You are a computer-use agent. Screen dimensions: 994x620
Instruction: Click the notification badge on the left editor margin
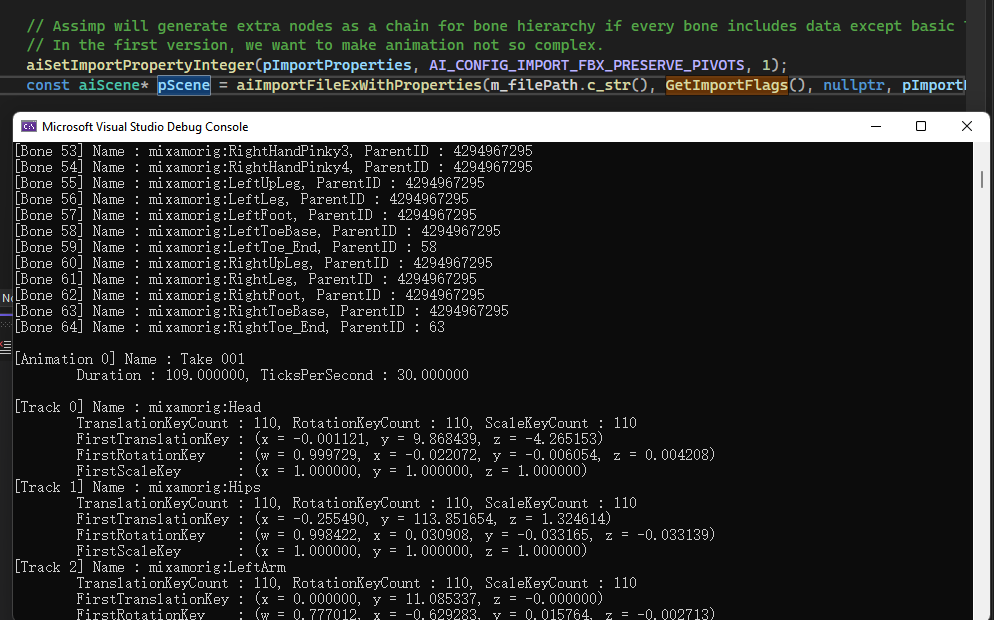(6, 298)
